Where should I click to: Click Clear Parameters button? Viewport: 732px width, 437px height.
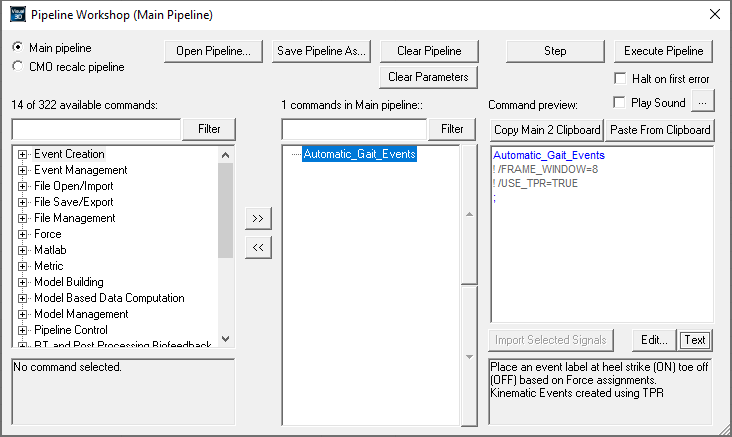pos(429,77)
